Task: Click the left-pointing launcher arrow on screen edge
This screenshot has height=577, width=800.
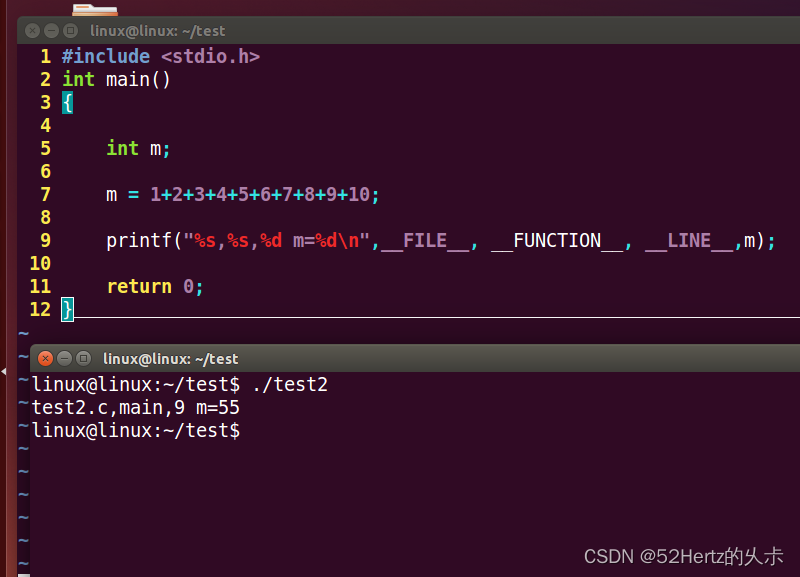Action: point(4,371)
